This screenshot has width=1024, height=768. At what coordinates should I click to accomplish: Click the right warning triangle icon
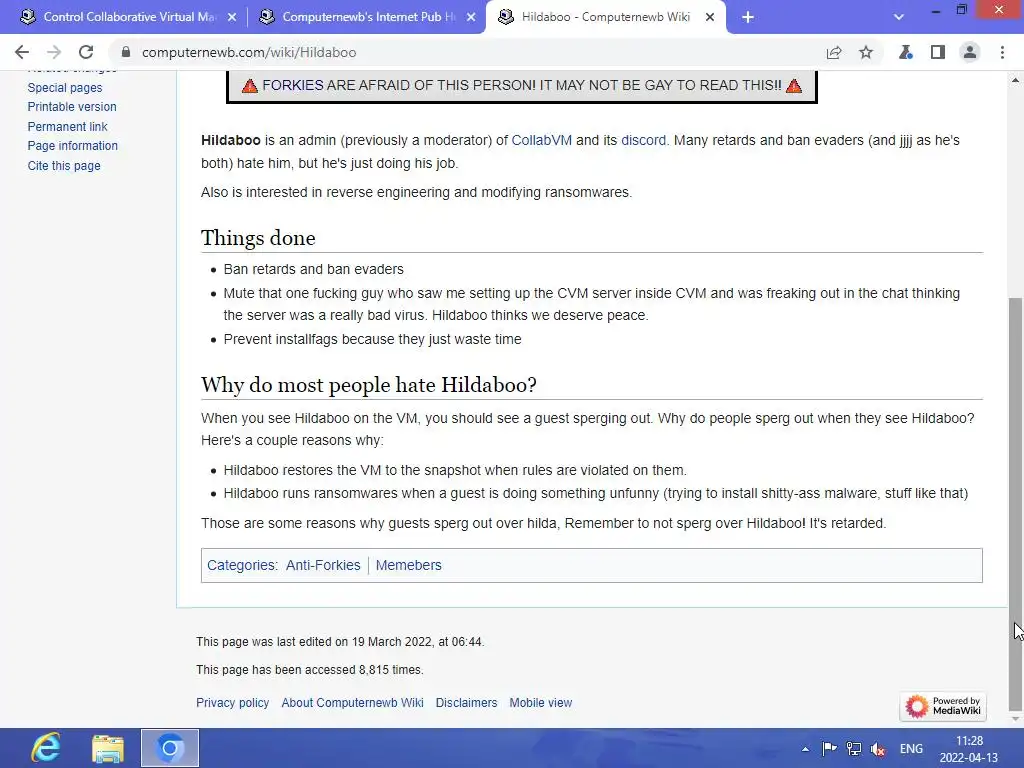coord(794,86)
